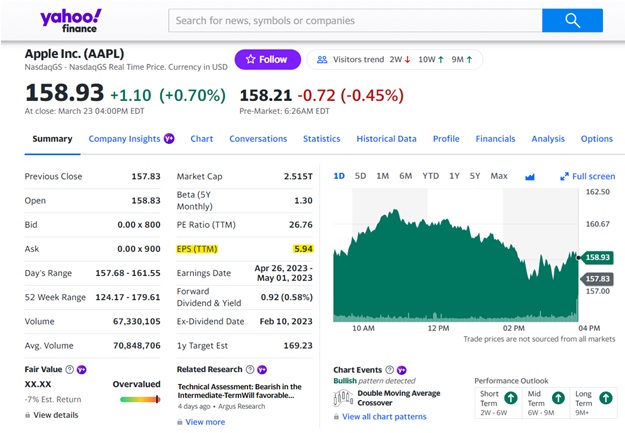Go to the Financials tab
This screenshot has width=625, height=433.
coord(495,139)
